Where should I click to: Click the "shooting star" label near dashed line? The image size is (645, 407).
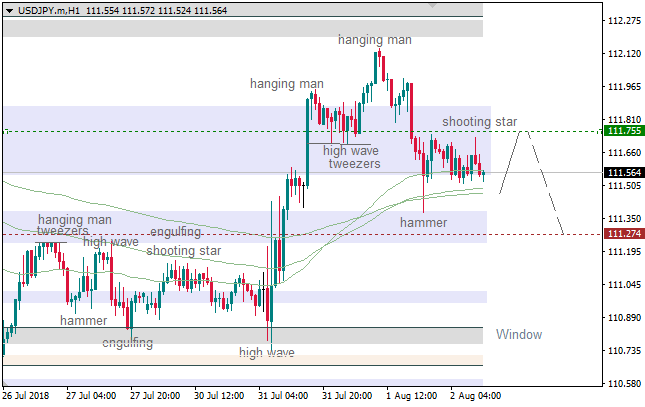coord(480,122)
